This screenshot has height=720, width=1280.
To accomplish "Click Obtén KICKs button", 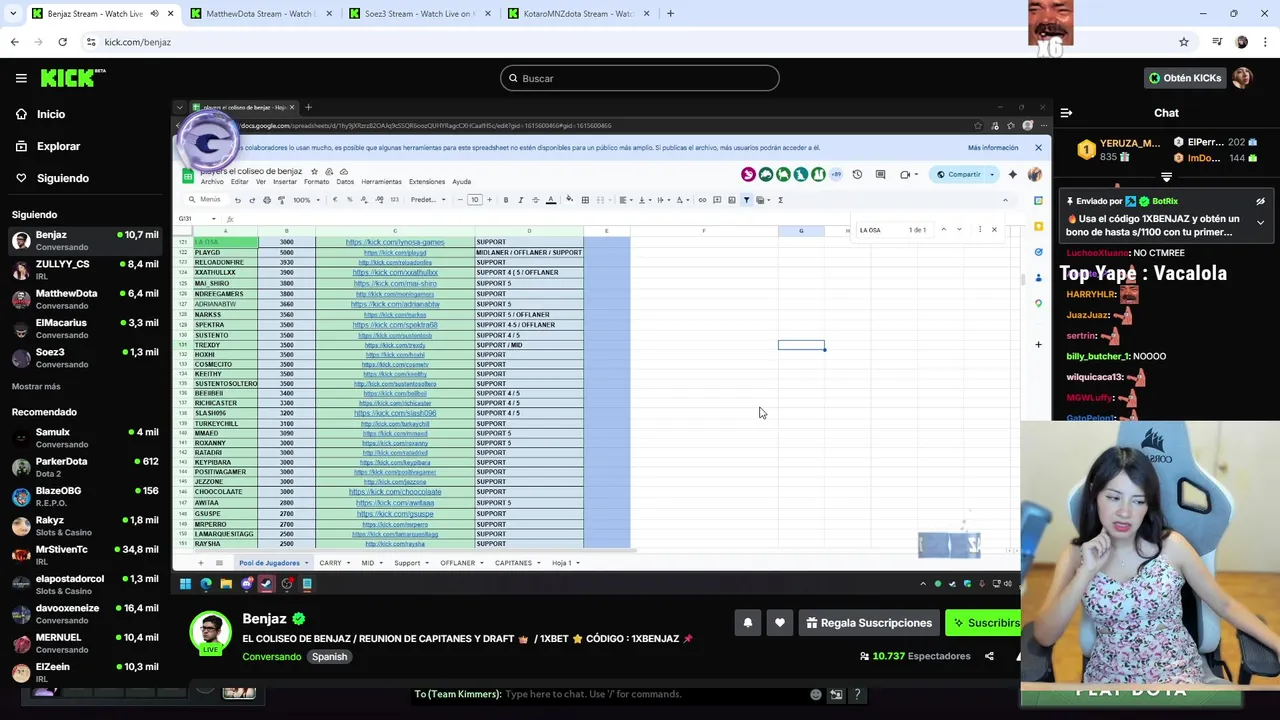I will click(x=1184, y=78).
